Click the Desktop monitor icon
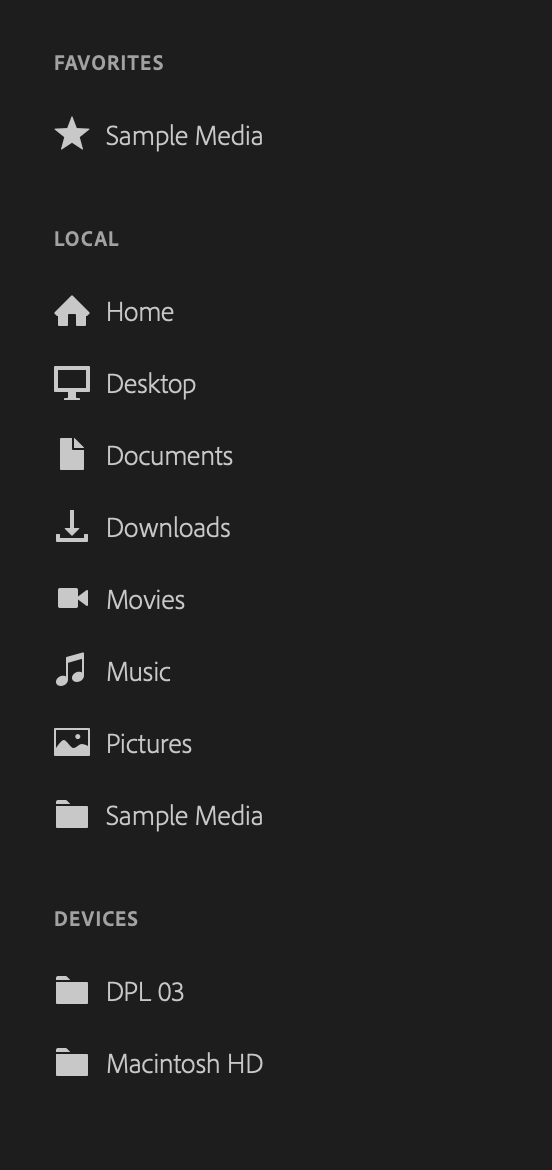 point(72,383)
